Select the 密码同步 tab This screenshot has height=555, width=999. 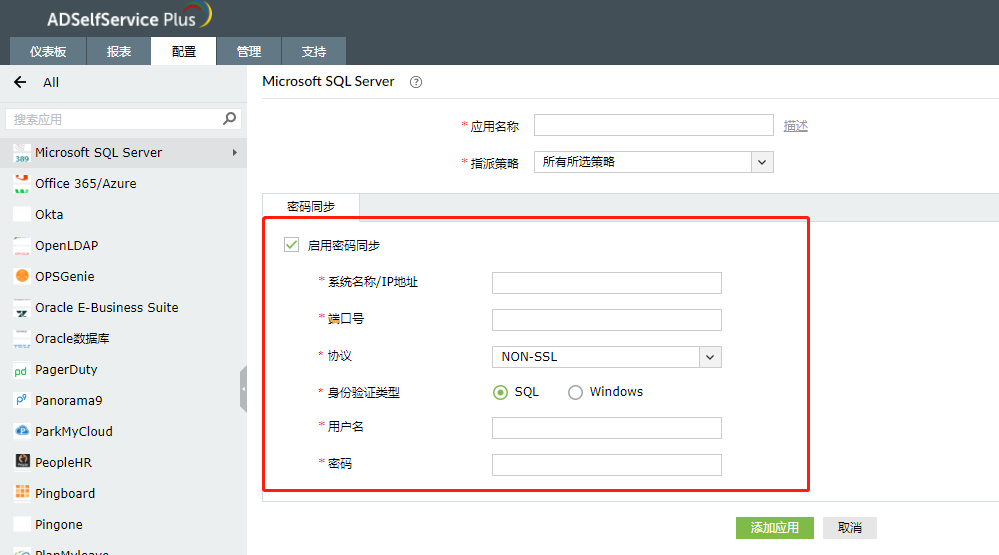[x=311, y=206]
